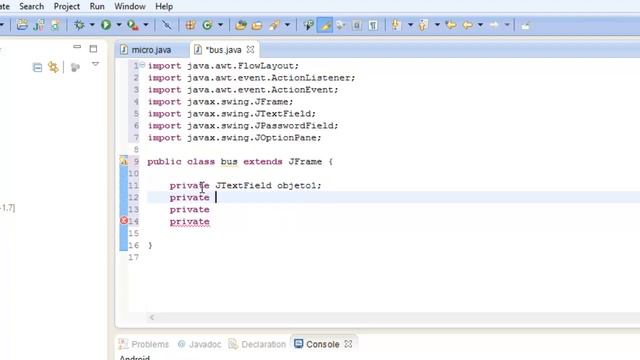
Task: Expand the New Java Class dropdown
Action: tap(220, 25)
